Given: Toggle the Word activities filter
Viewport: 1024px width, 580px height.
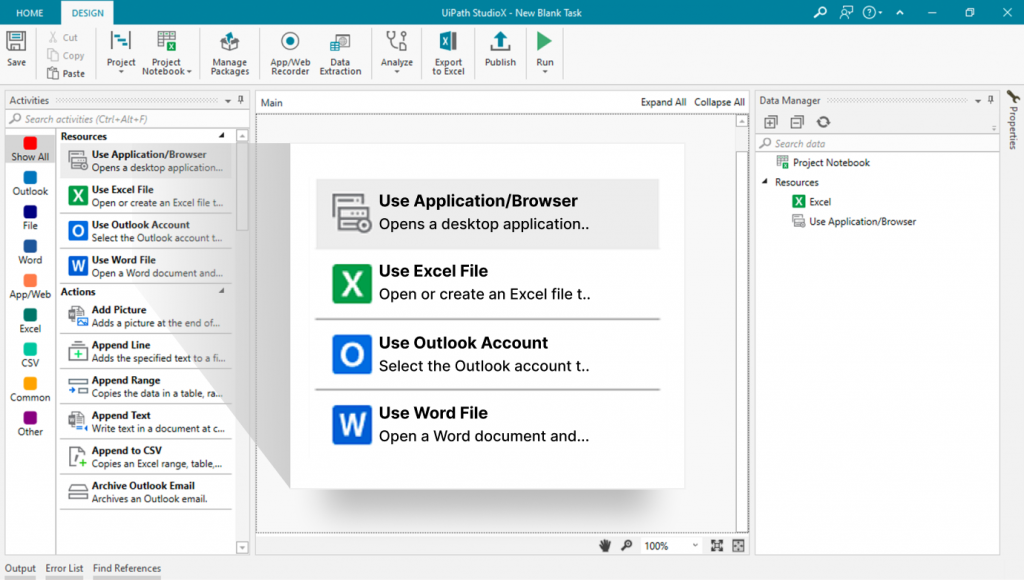Looking at the screenshot, I should pyautogui.click(x=30, y=252).
